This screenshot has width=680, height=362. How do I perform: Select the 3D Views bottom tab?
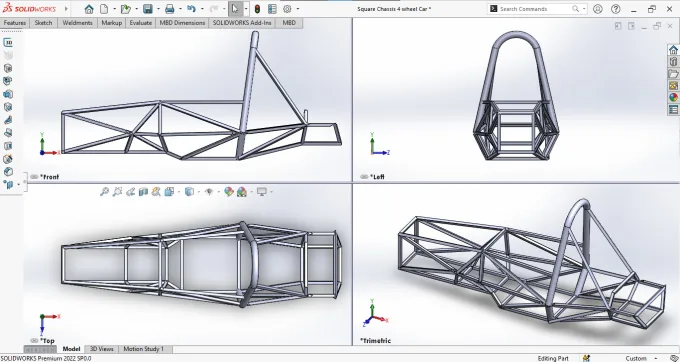tap(101, 349)
